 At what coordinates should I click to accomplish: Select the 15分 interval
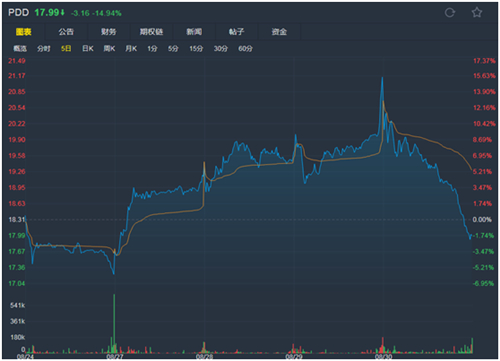click(196, 49)
